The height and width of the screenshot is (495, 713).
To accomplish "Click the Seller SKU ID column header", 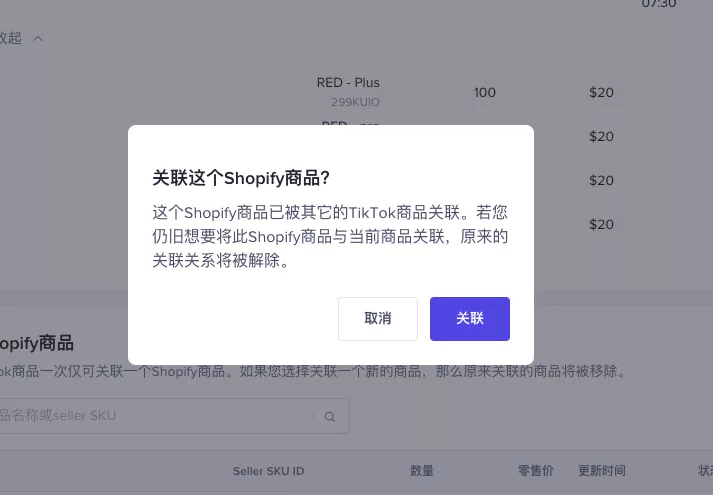I will [x=268, y=471].
